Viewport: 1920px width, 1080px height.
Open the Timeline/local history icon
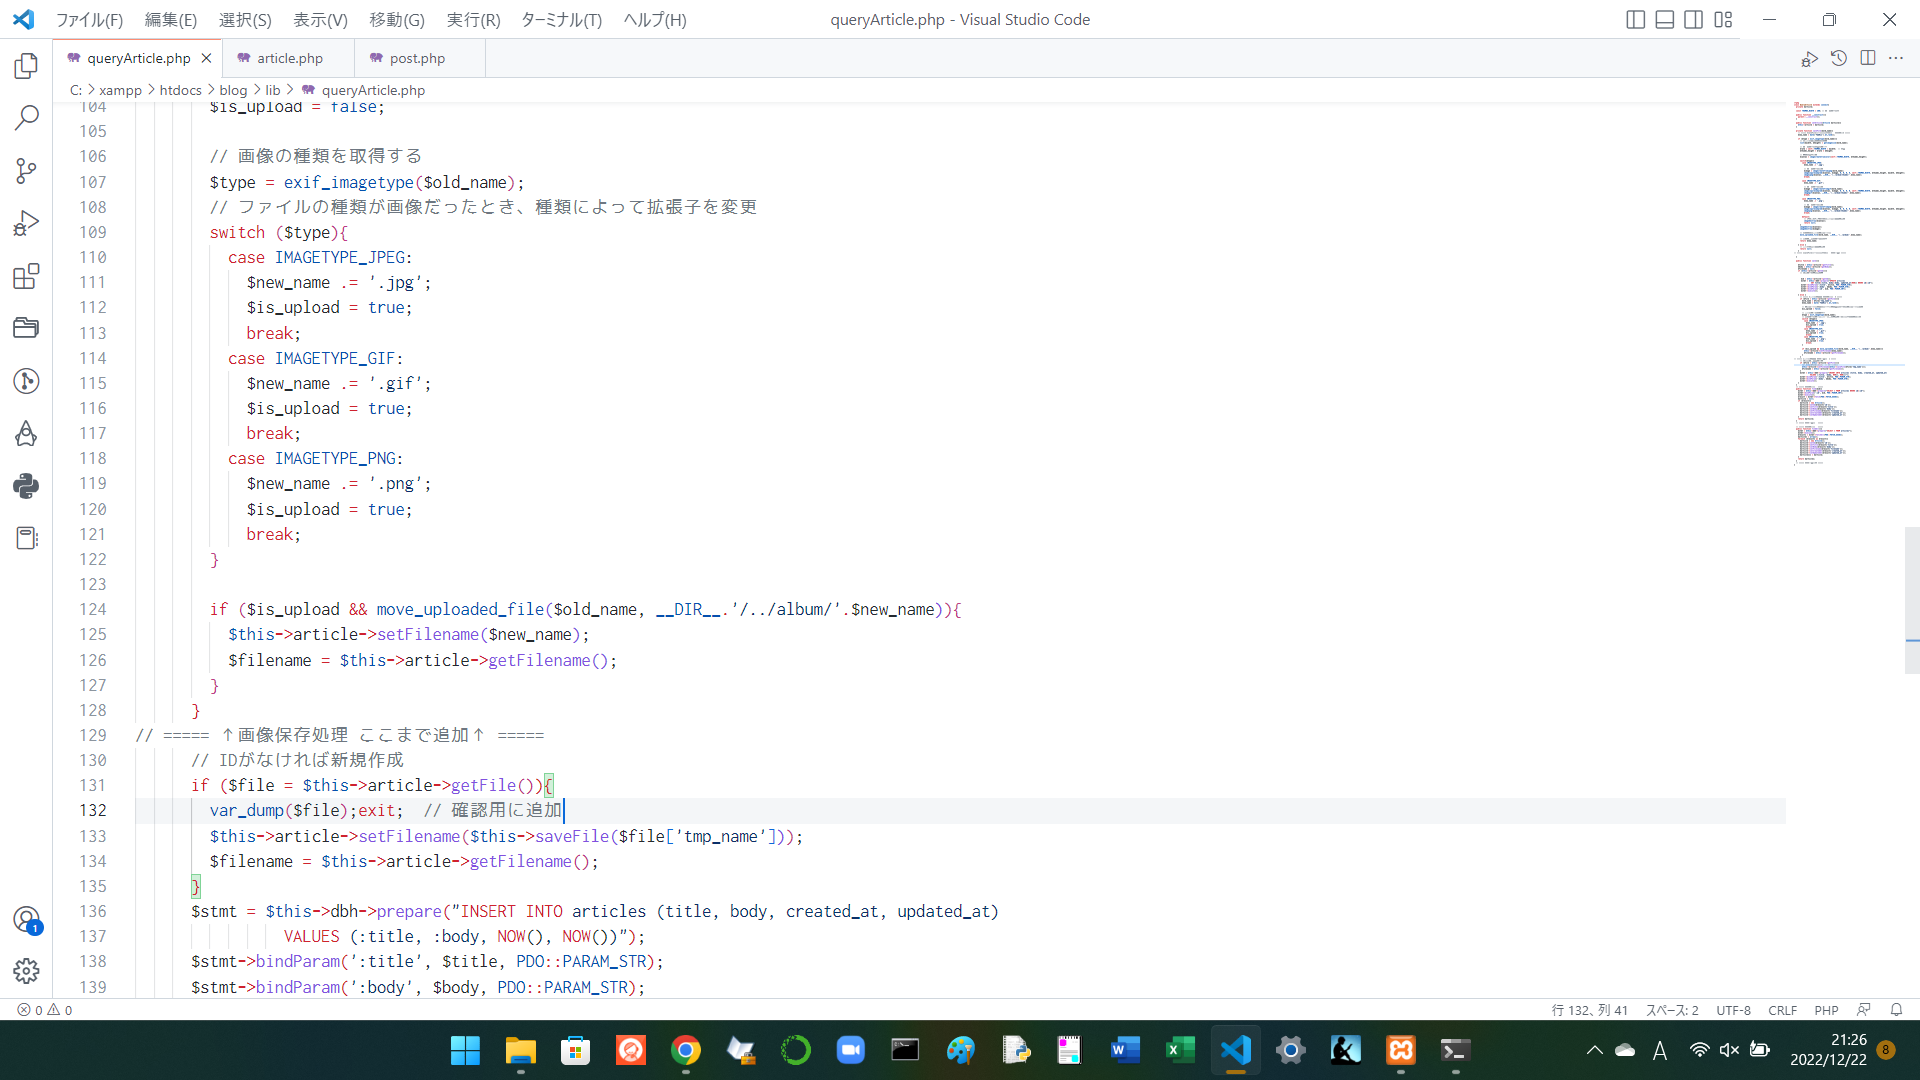(x=1839, y=58)
